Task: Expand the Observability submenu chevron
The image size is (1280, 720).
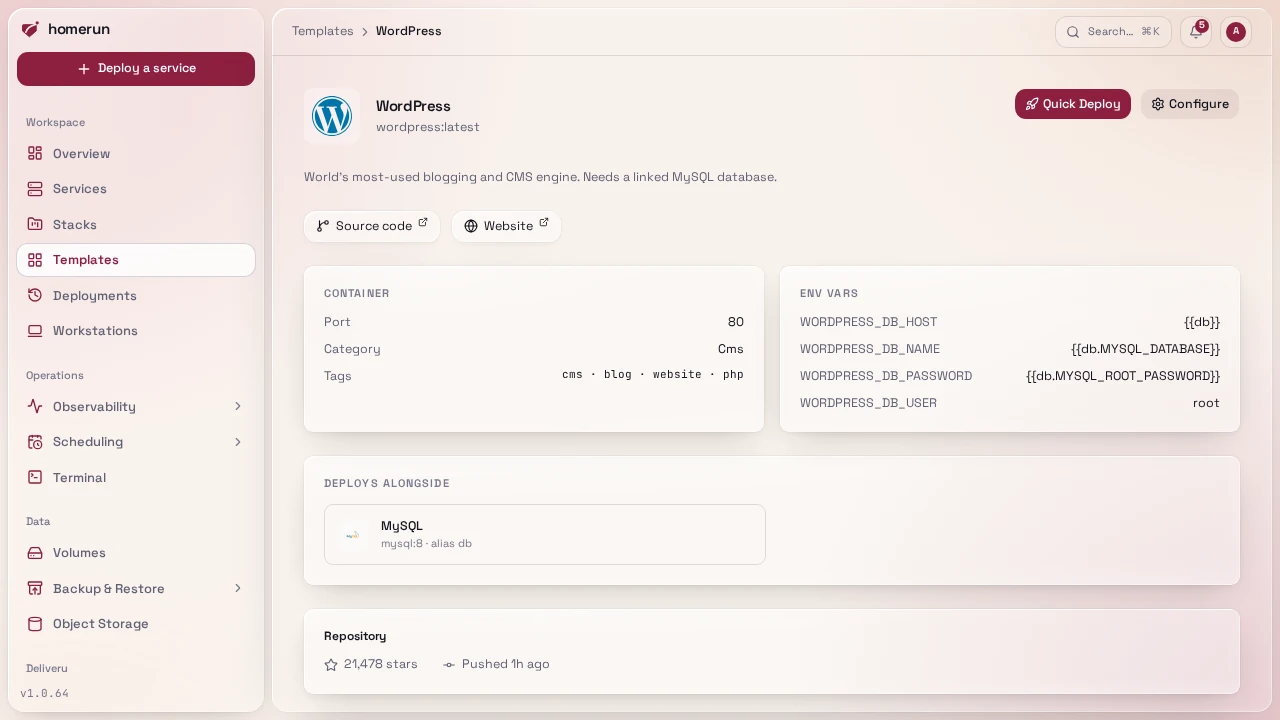Action: (x=238, y=406)
